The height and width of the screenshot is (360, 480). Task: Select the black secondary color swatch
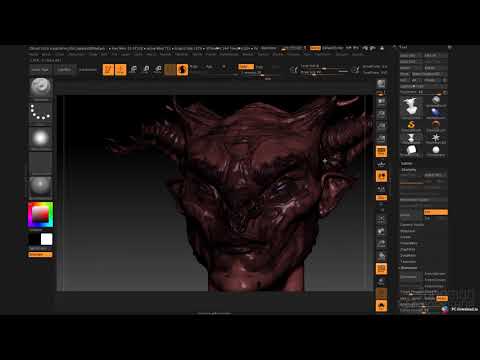pyautogui.click(x=34, y=239)
